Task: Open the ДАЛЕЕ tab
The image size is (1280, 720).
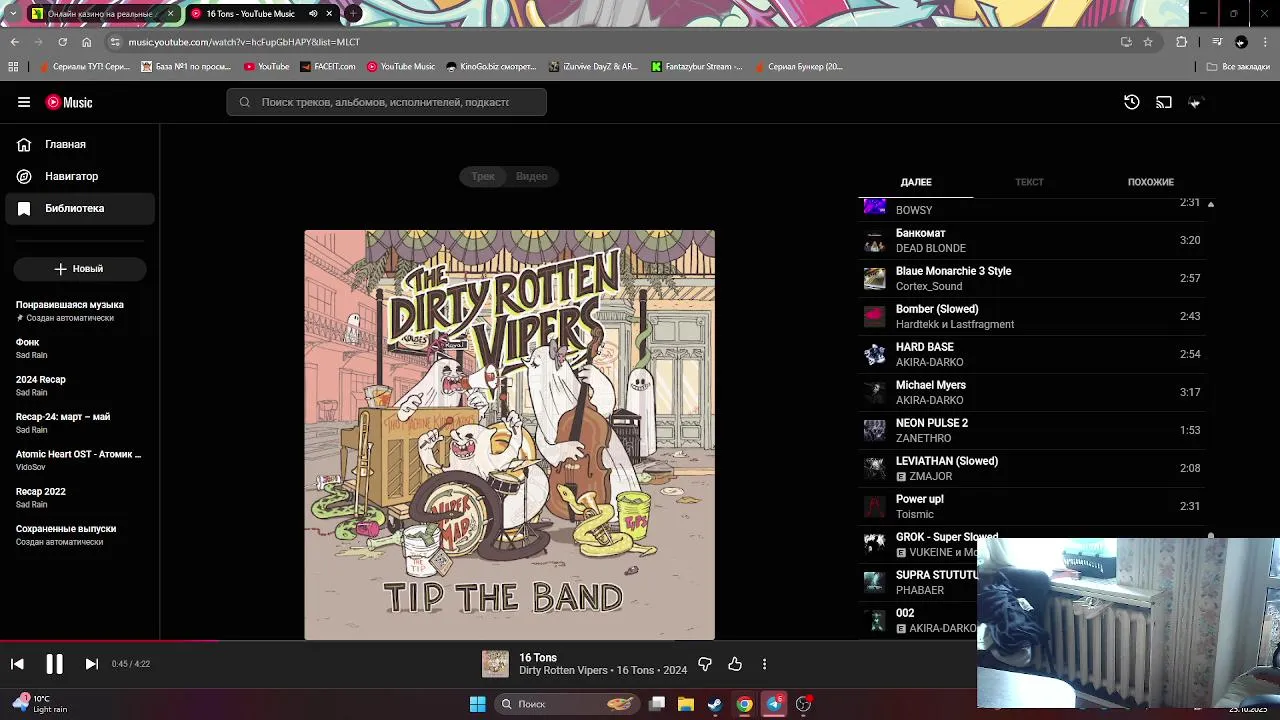Action: (x=916, y=182)
